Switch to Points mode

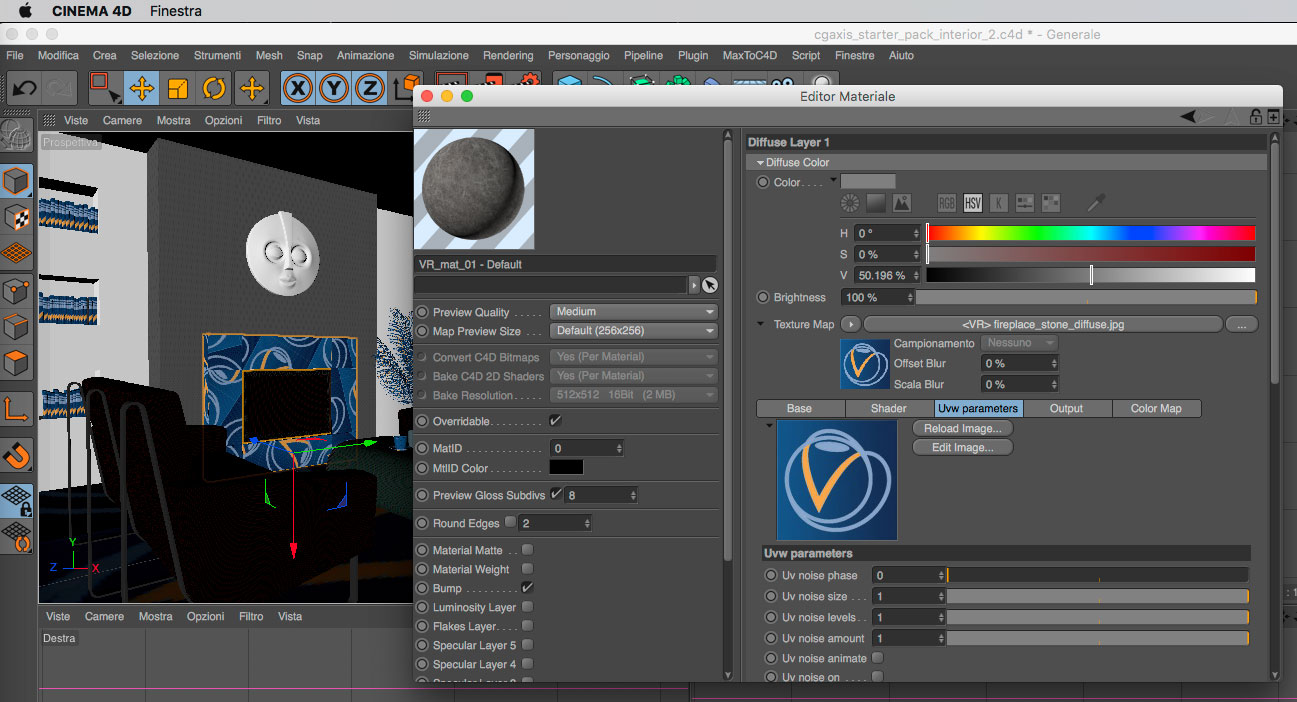(x=16, y=291)
